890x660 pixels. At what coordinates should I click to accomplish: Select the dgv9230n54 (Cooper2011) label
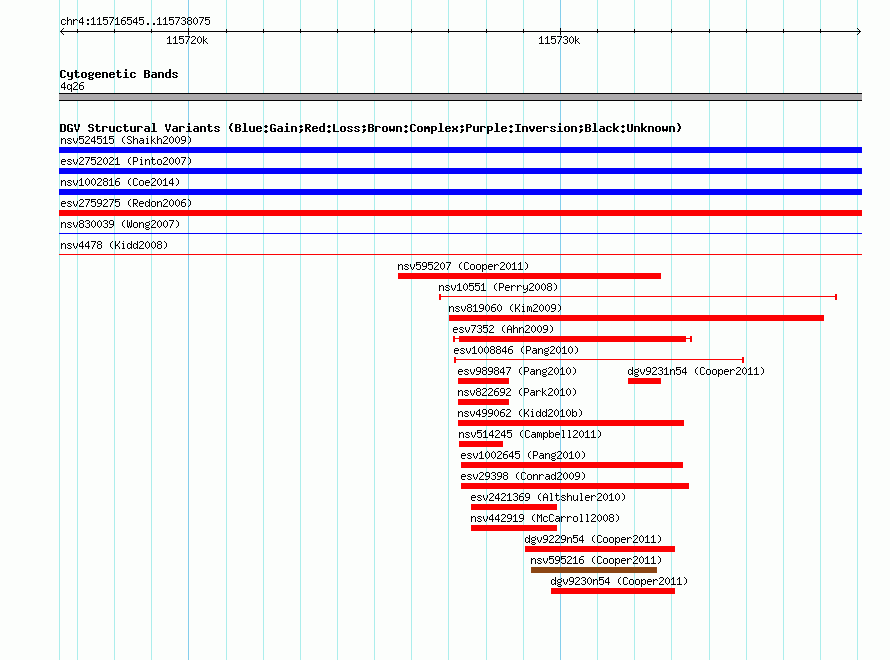click(619, 581)
